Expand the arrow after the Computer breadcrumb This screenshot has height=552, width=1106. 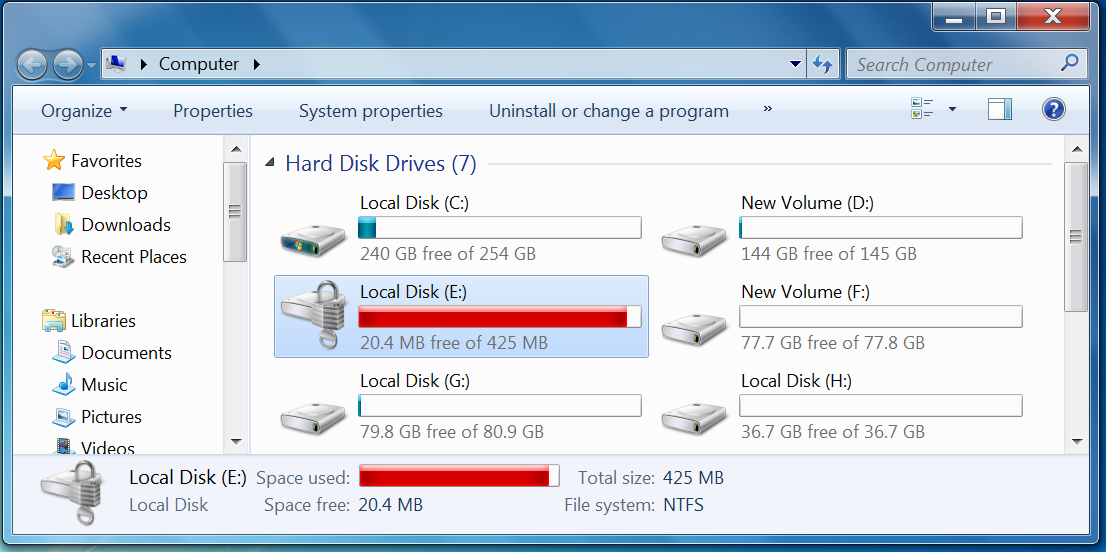256,64
